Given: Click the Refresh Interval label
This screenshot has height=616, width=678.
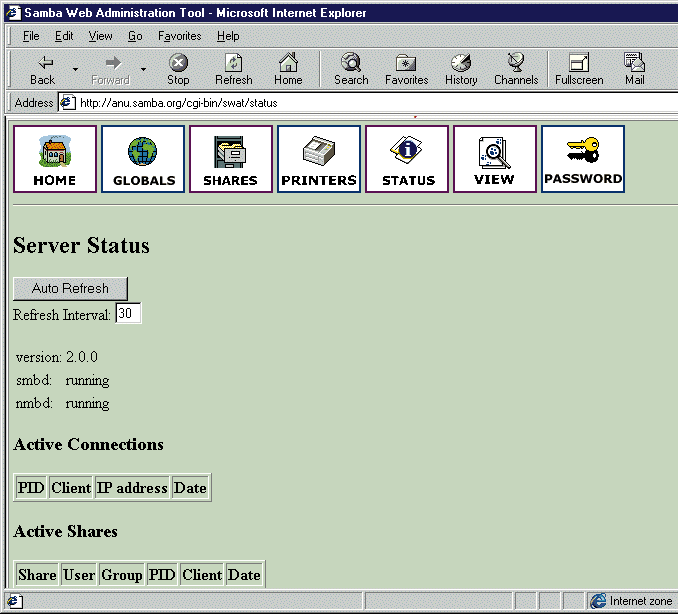Looking at the screenshot, I should click(x=62, y=315).
